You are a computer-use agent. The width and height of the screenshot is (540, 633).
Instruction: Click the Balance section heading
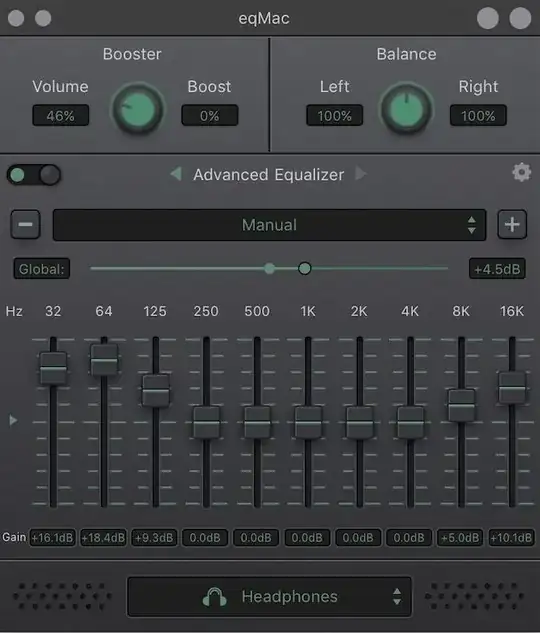click(406, 54)
